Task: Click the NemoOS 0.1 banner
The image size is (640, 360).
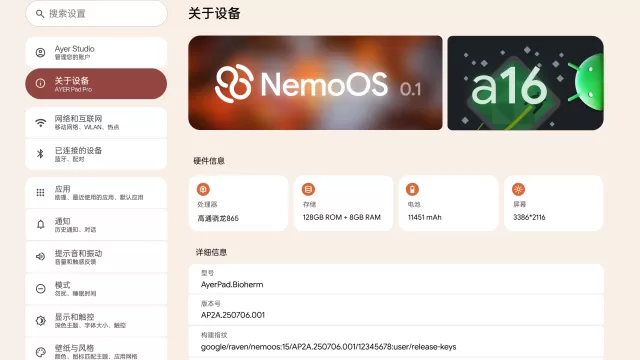Action: coord(315,83)
